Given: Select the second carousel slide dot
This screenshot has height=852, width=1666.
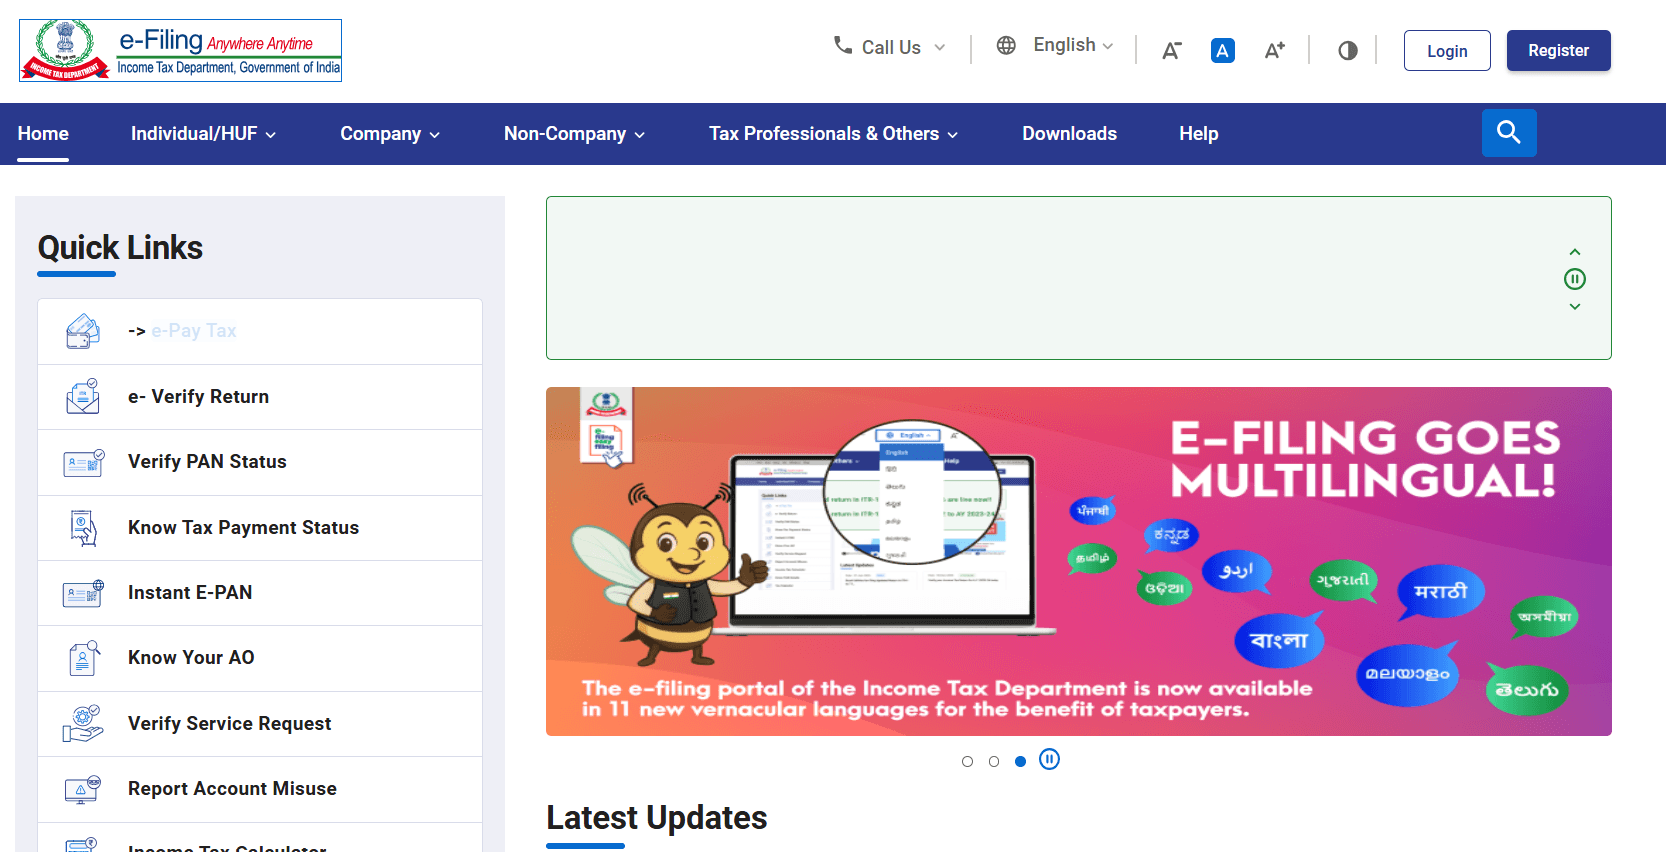Looking at the screenshot, I should coord(994,762).
